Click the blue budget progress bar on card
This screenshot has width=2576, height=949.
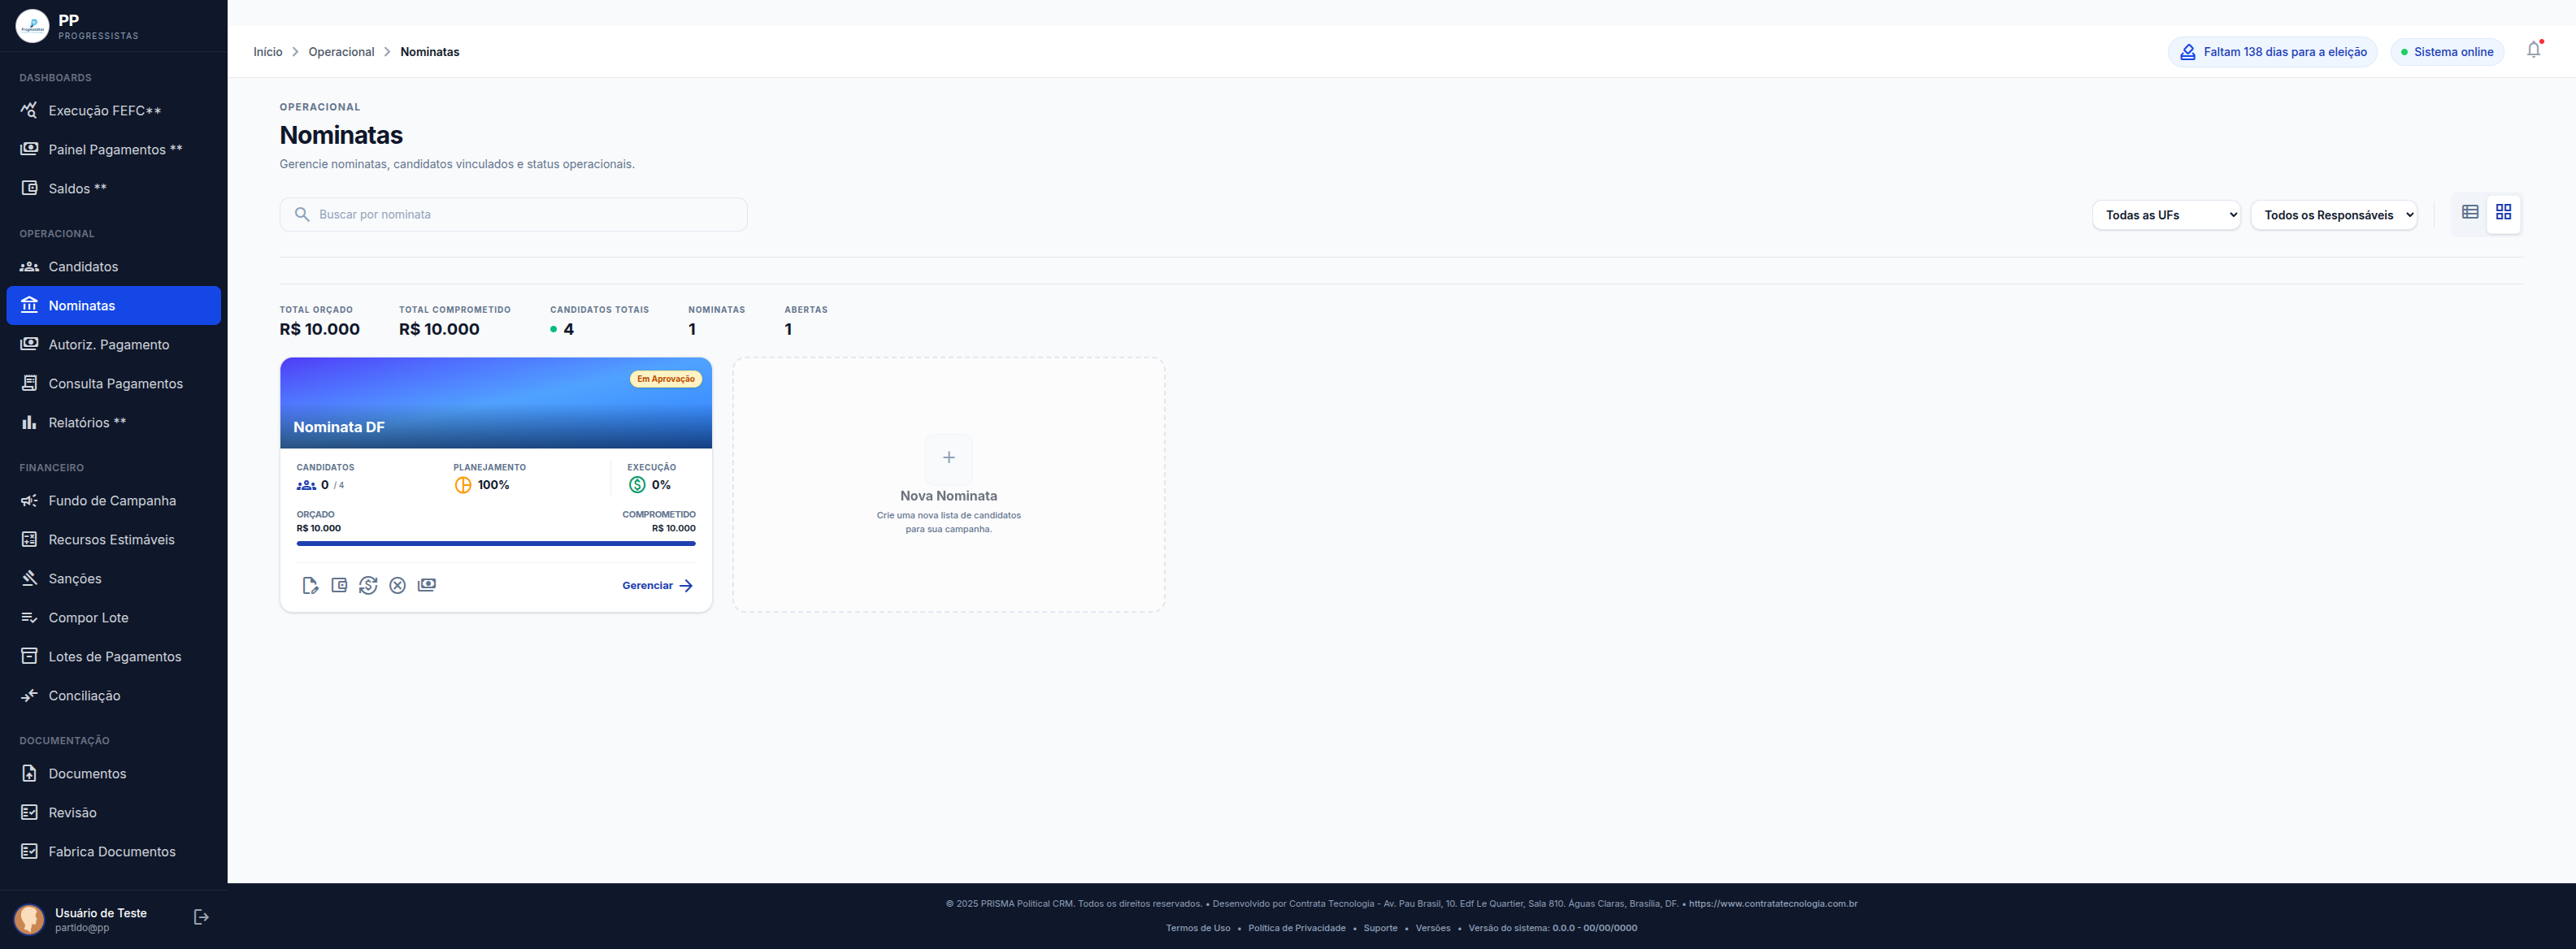(x=496, y=544)
